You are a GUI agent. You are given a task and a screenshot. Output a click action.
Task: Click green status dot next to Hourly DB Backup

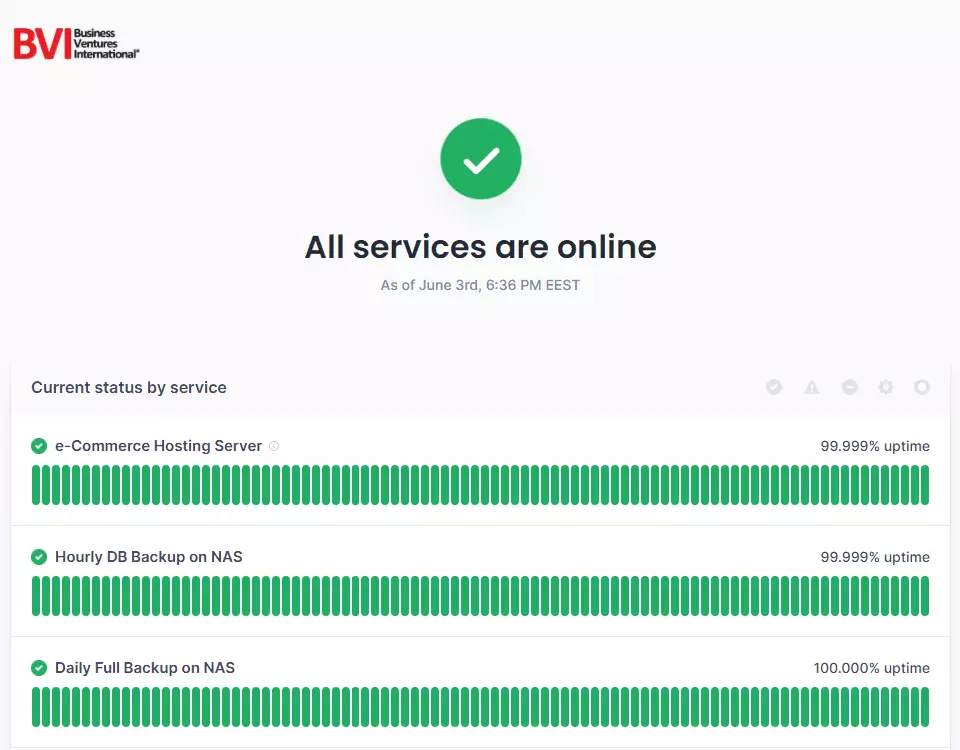39,557
